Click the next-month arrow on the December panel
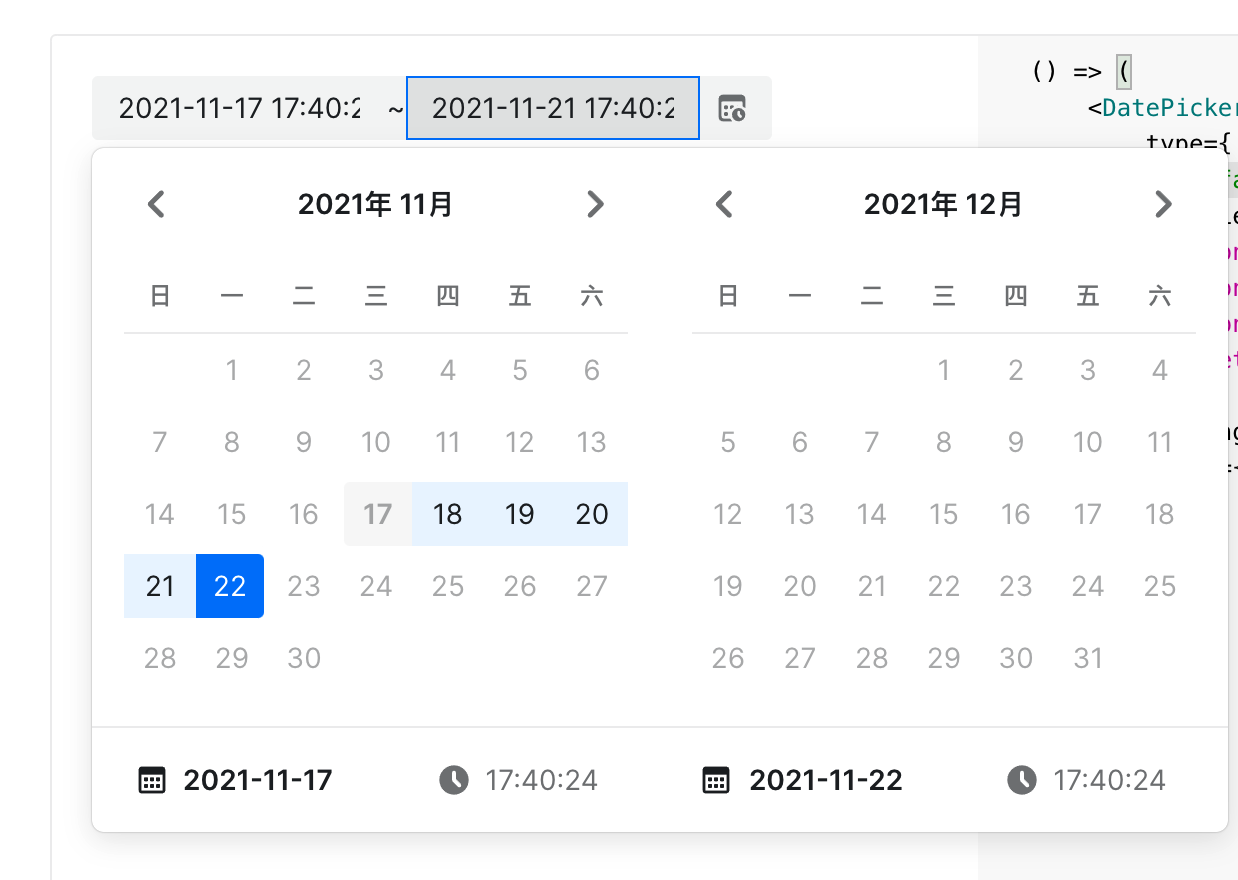The image size is (1238, 880). pos(1163,204)
